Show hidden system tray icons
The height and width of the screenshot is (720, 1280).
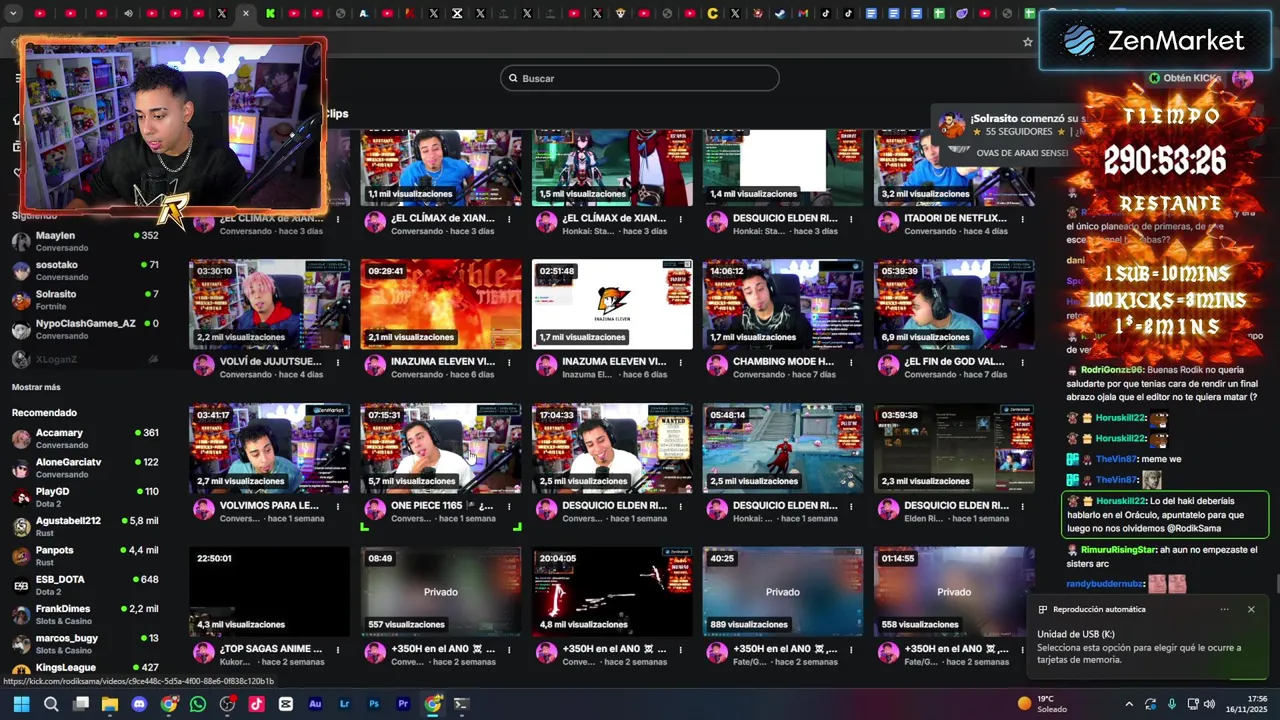tap(1129, 704)
